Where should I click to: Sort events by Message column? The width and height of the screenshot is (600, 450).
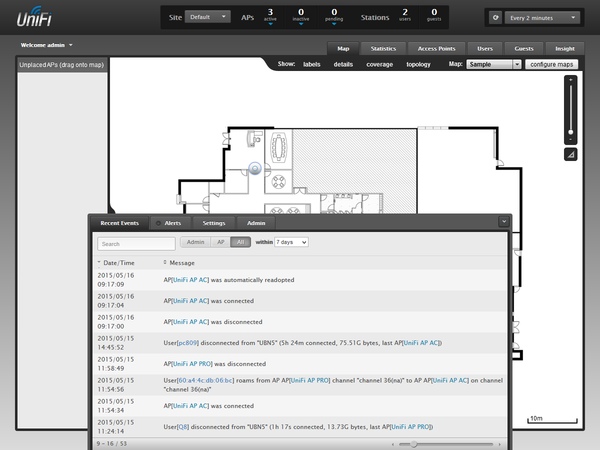point(179,263)
